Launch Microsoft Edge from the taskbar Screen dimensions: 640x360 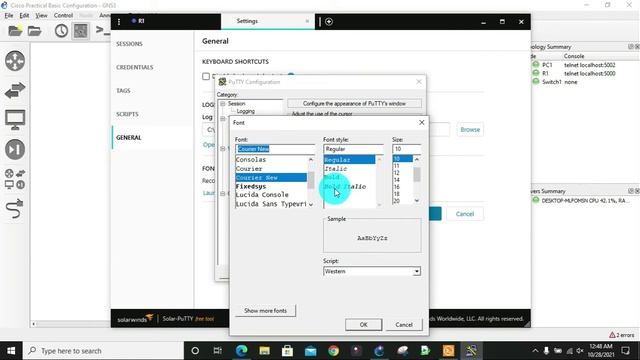pos(241,351)
